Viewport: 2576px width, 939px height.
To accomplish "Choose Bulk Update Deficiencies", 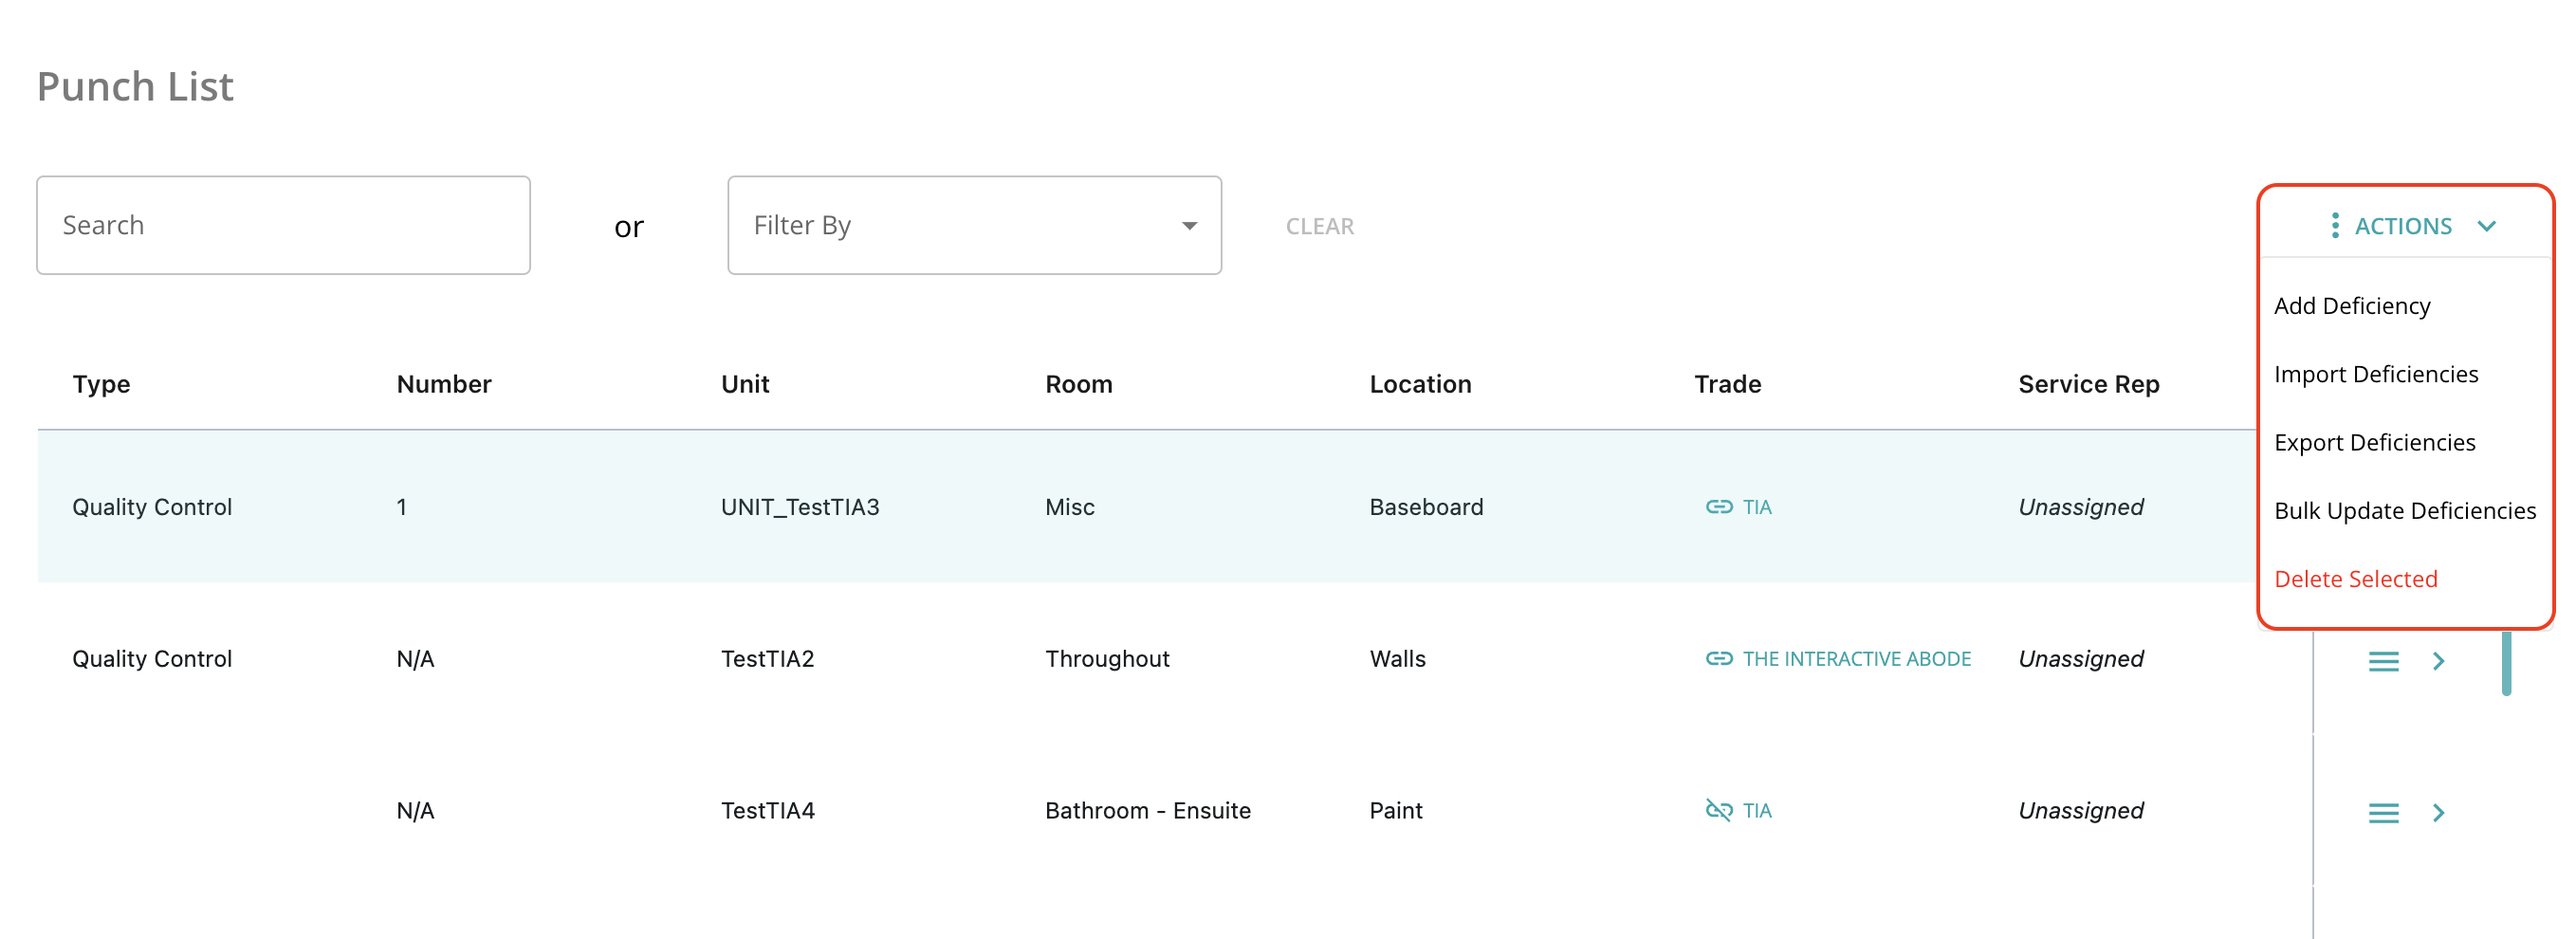I will (x=2404, y=511).
